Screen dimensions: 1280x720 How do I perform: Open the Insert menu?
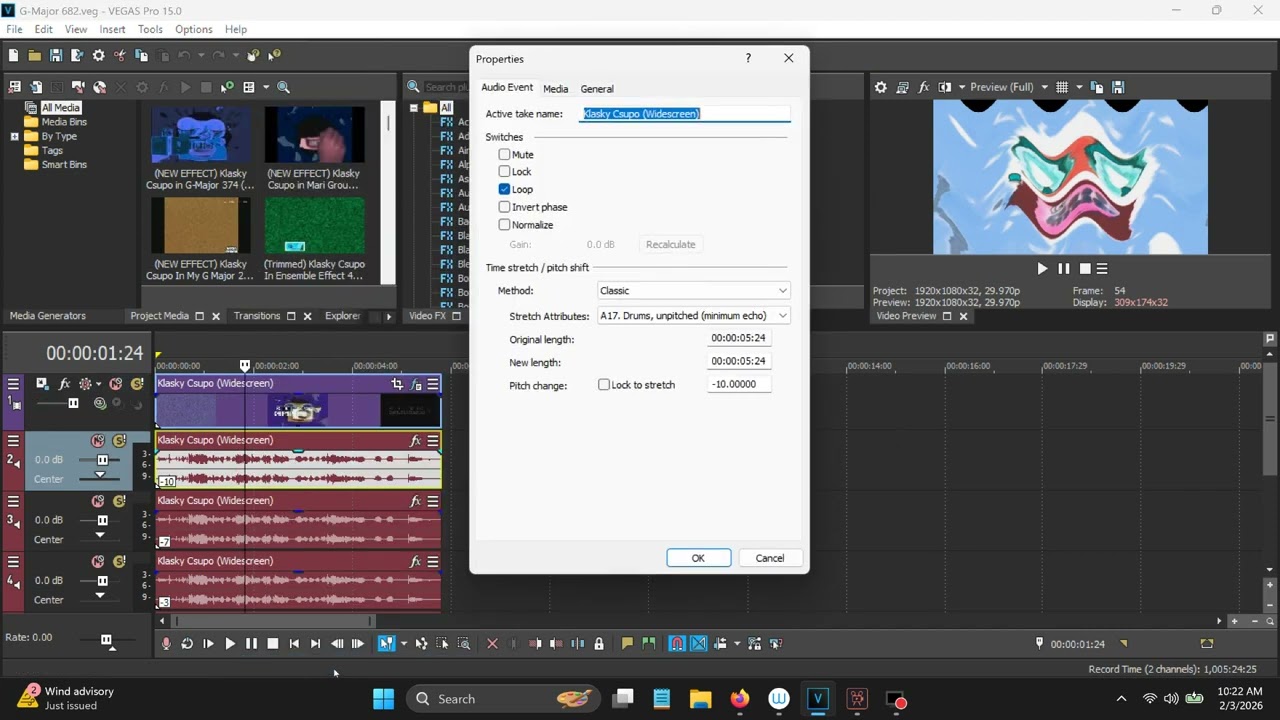point(112,30)
